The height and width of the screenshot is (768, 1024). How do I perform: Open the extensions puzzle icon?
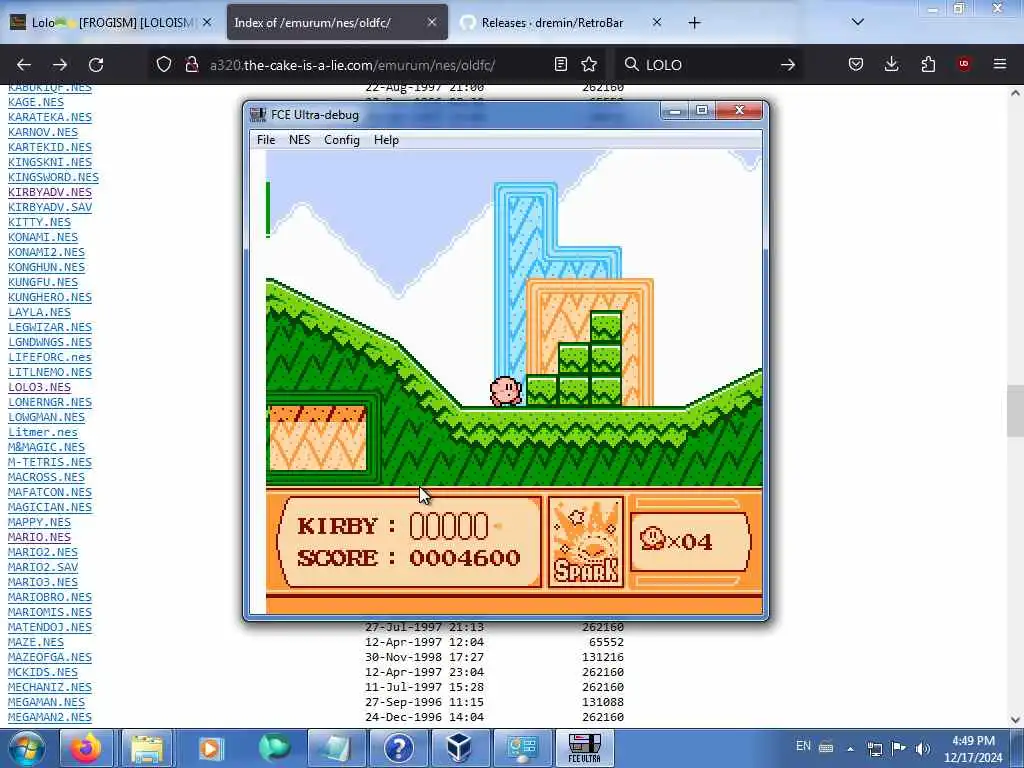[928, 64]
